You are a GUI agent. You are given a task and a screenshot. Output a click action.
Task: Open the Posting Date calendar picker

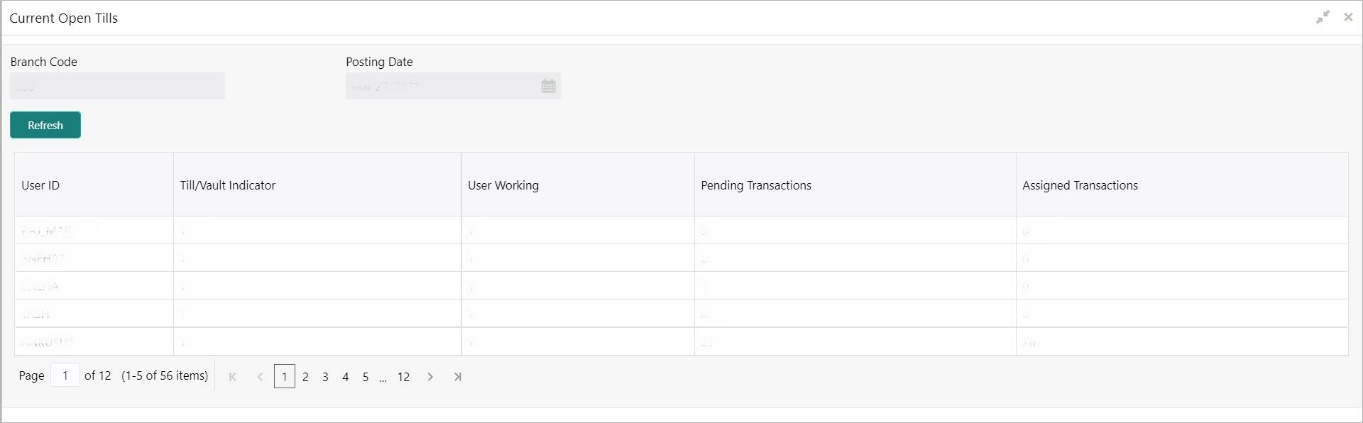(548, 87)
